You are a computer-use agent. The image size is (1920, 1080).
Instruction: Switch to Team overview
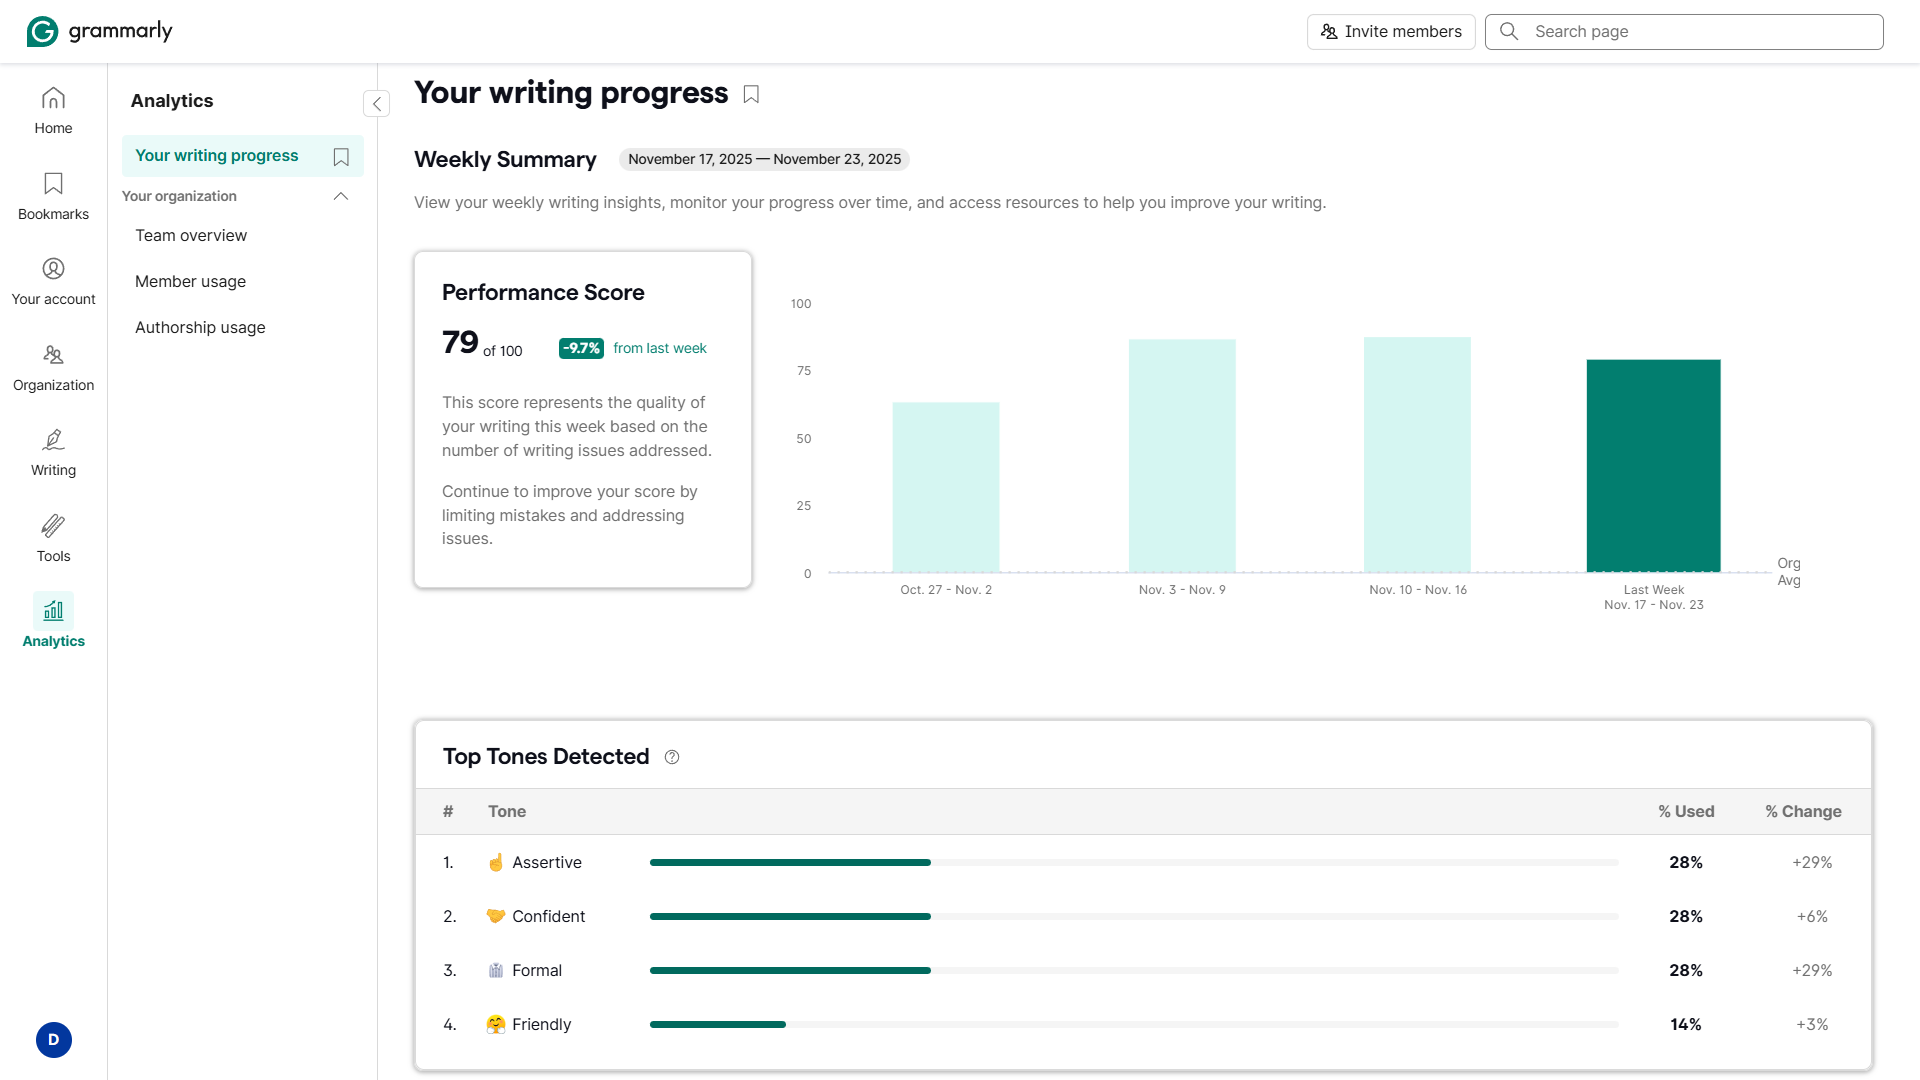(190, 235)
